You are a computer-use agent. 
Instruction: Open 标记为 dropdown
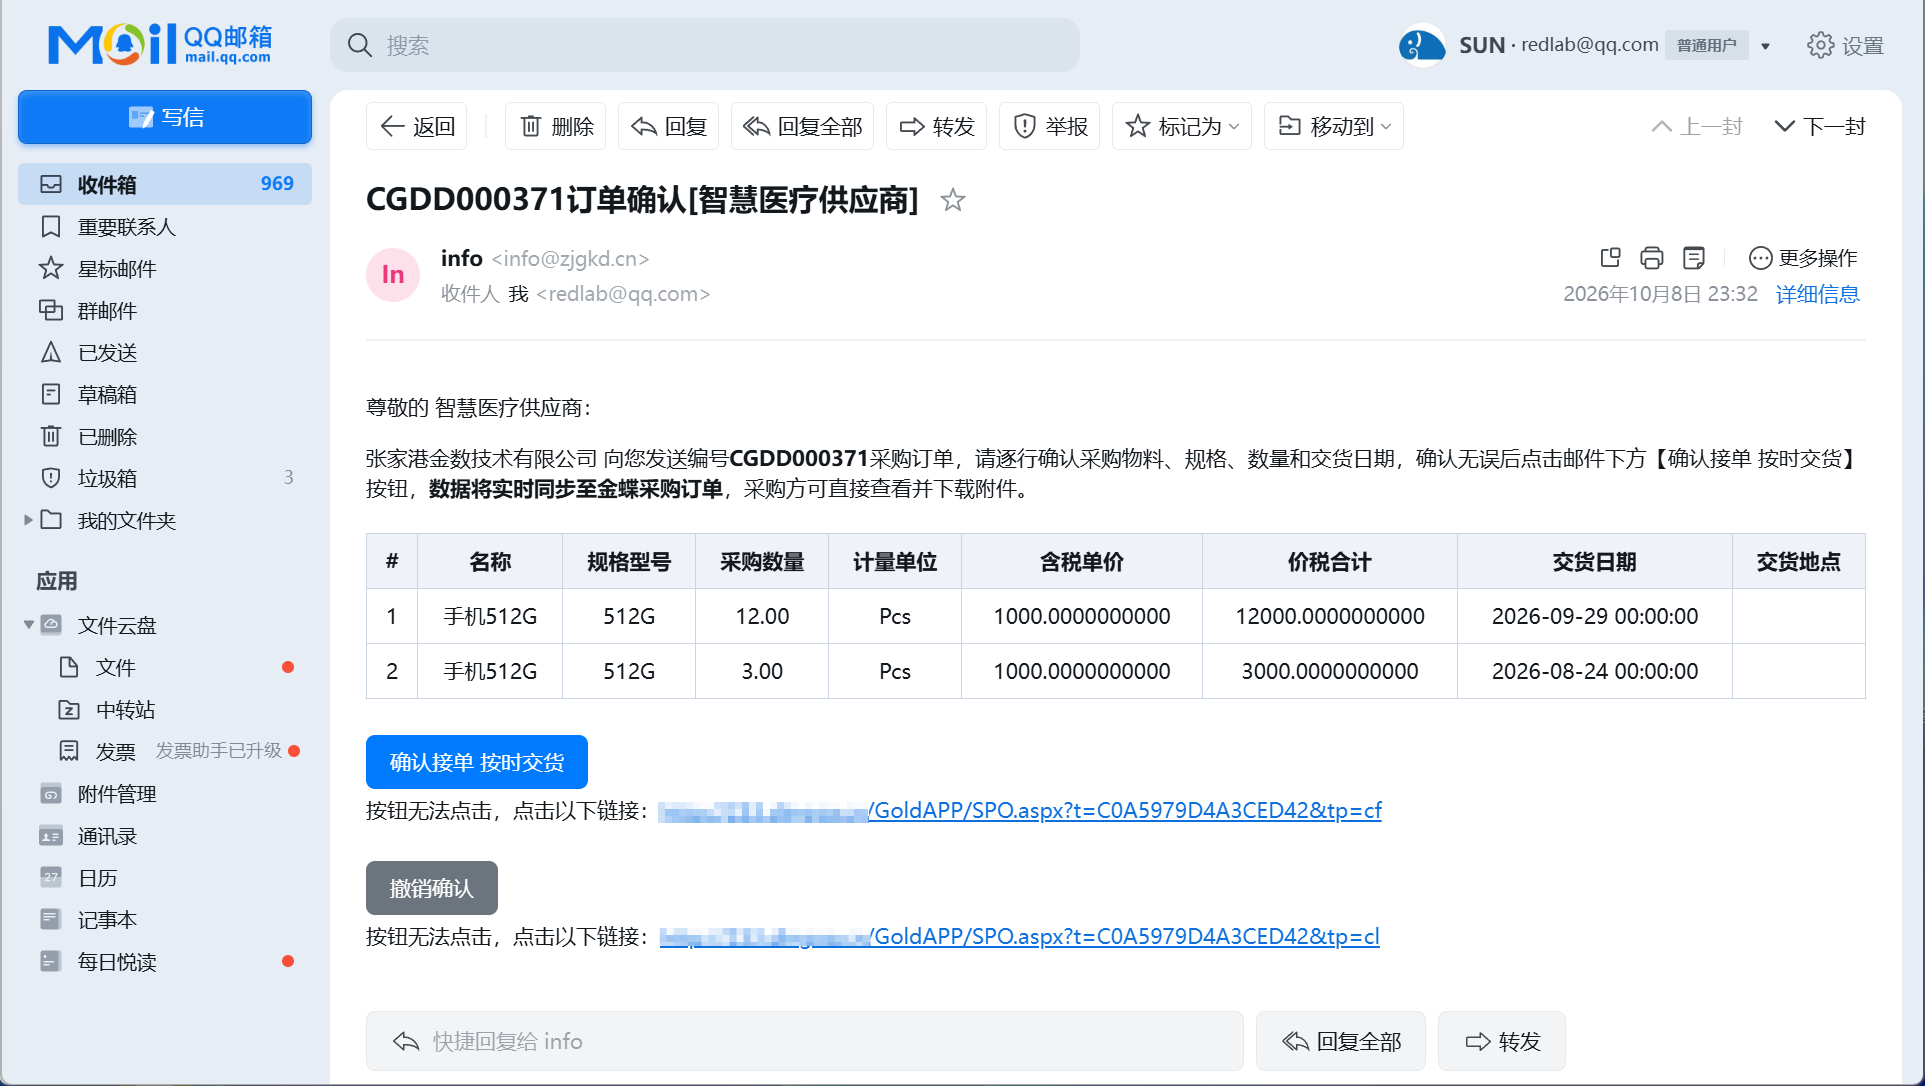pyautogui.click(x=1182, y=126)
